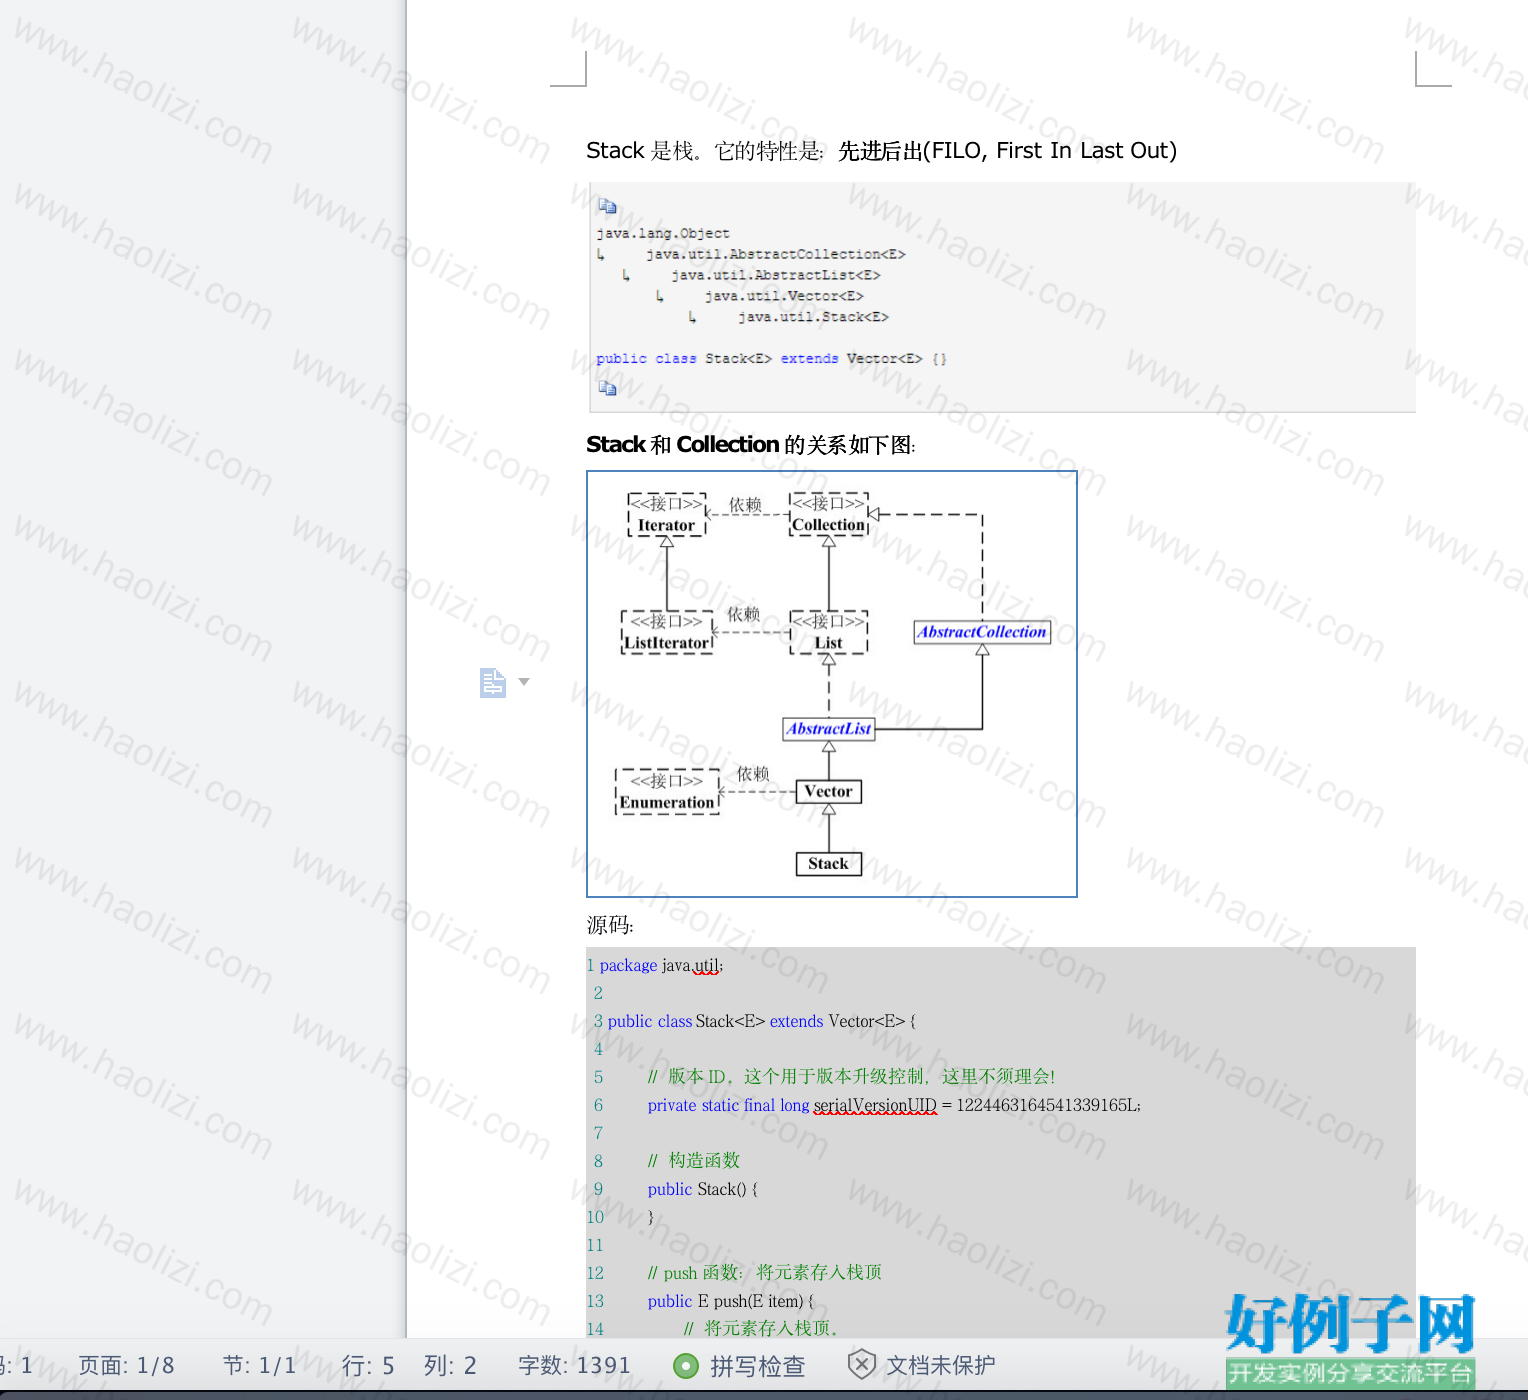
Task: Click the '// 构造函数' comment line
Action: (694, 1161)
